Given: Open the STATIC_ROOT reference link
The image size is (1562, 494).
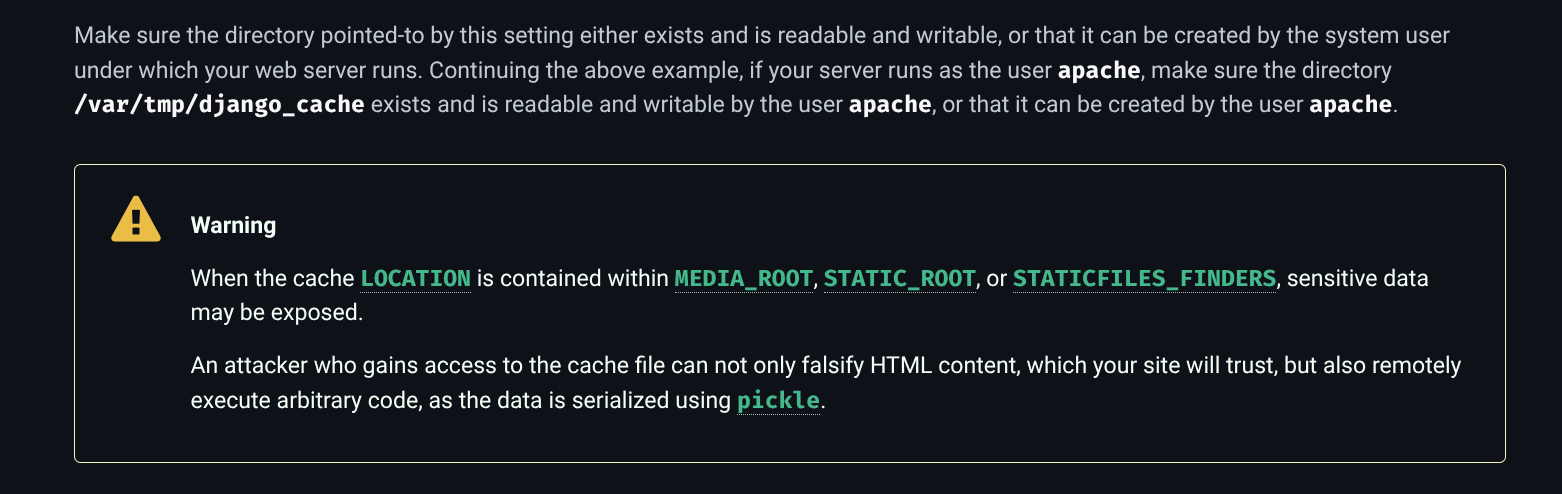Looking at the screenshot, I should pos(899,279).
